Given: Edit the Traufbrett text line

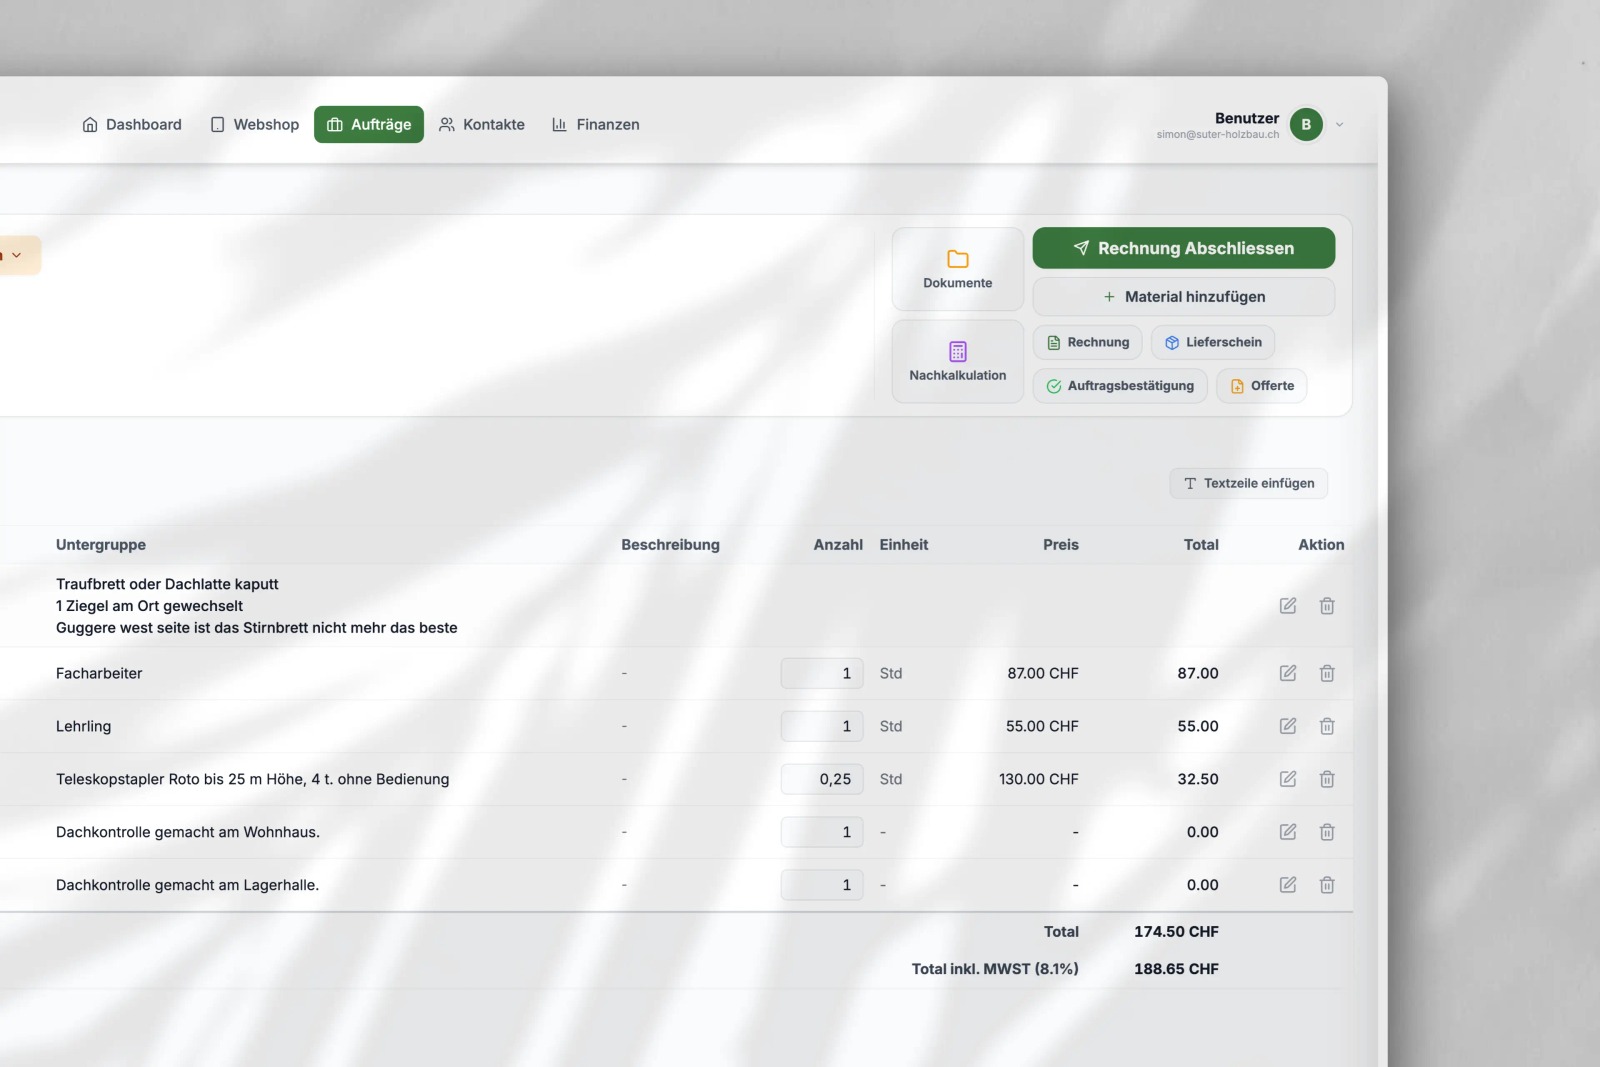Looking at the screenshot, I should [x=1288, y=606].
